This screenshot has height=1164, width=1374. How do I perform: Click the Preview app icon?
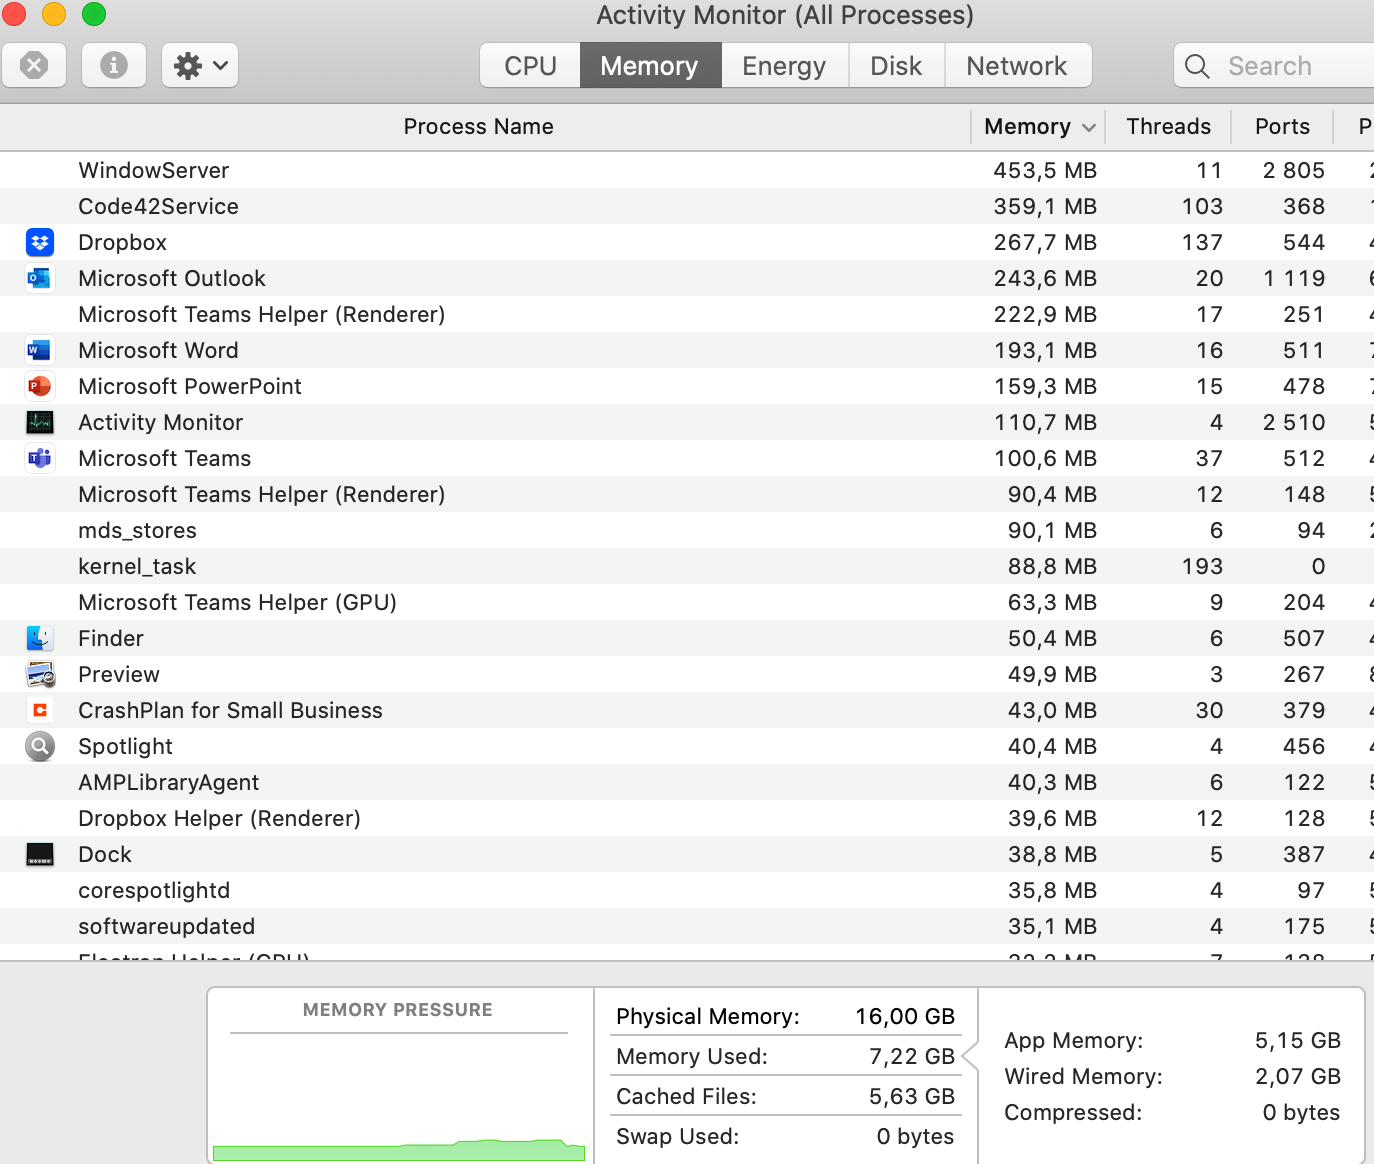tap(40, 674)
